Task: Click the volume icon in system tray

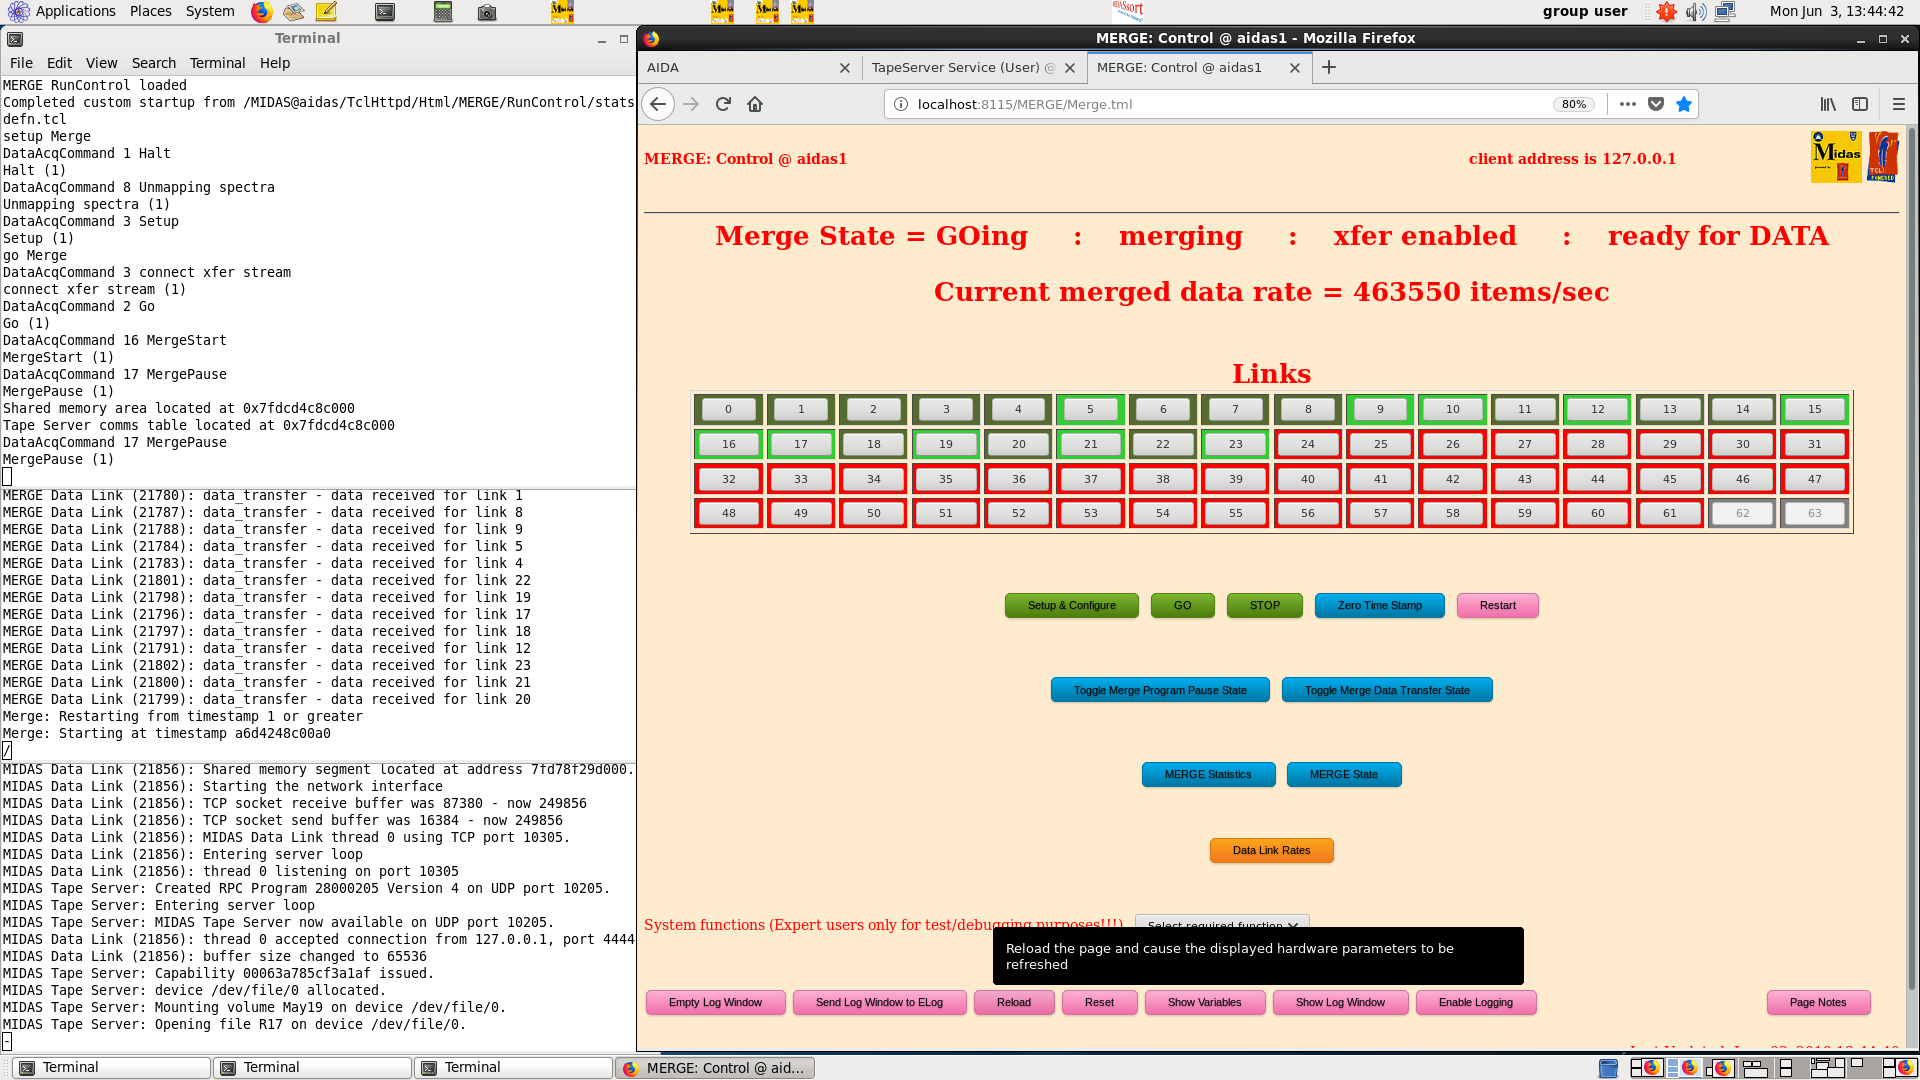Action: point(1695,12)
